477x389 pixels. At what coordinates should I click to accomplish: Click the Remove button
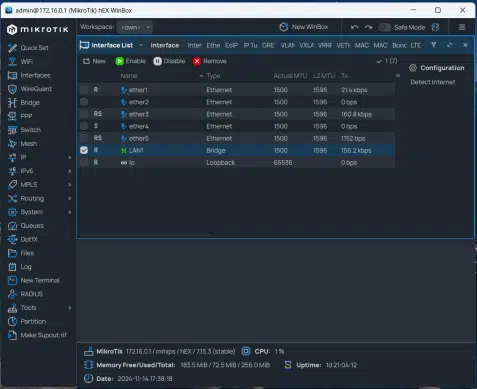point(210,61)
